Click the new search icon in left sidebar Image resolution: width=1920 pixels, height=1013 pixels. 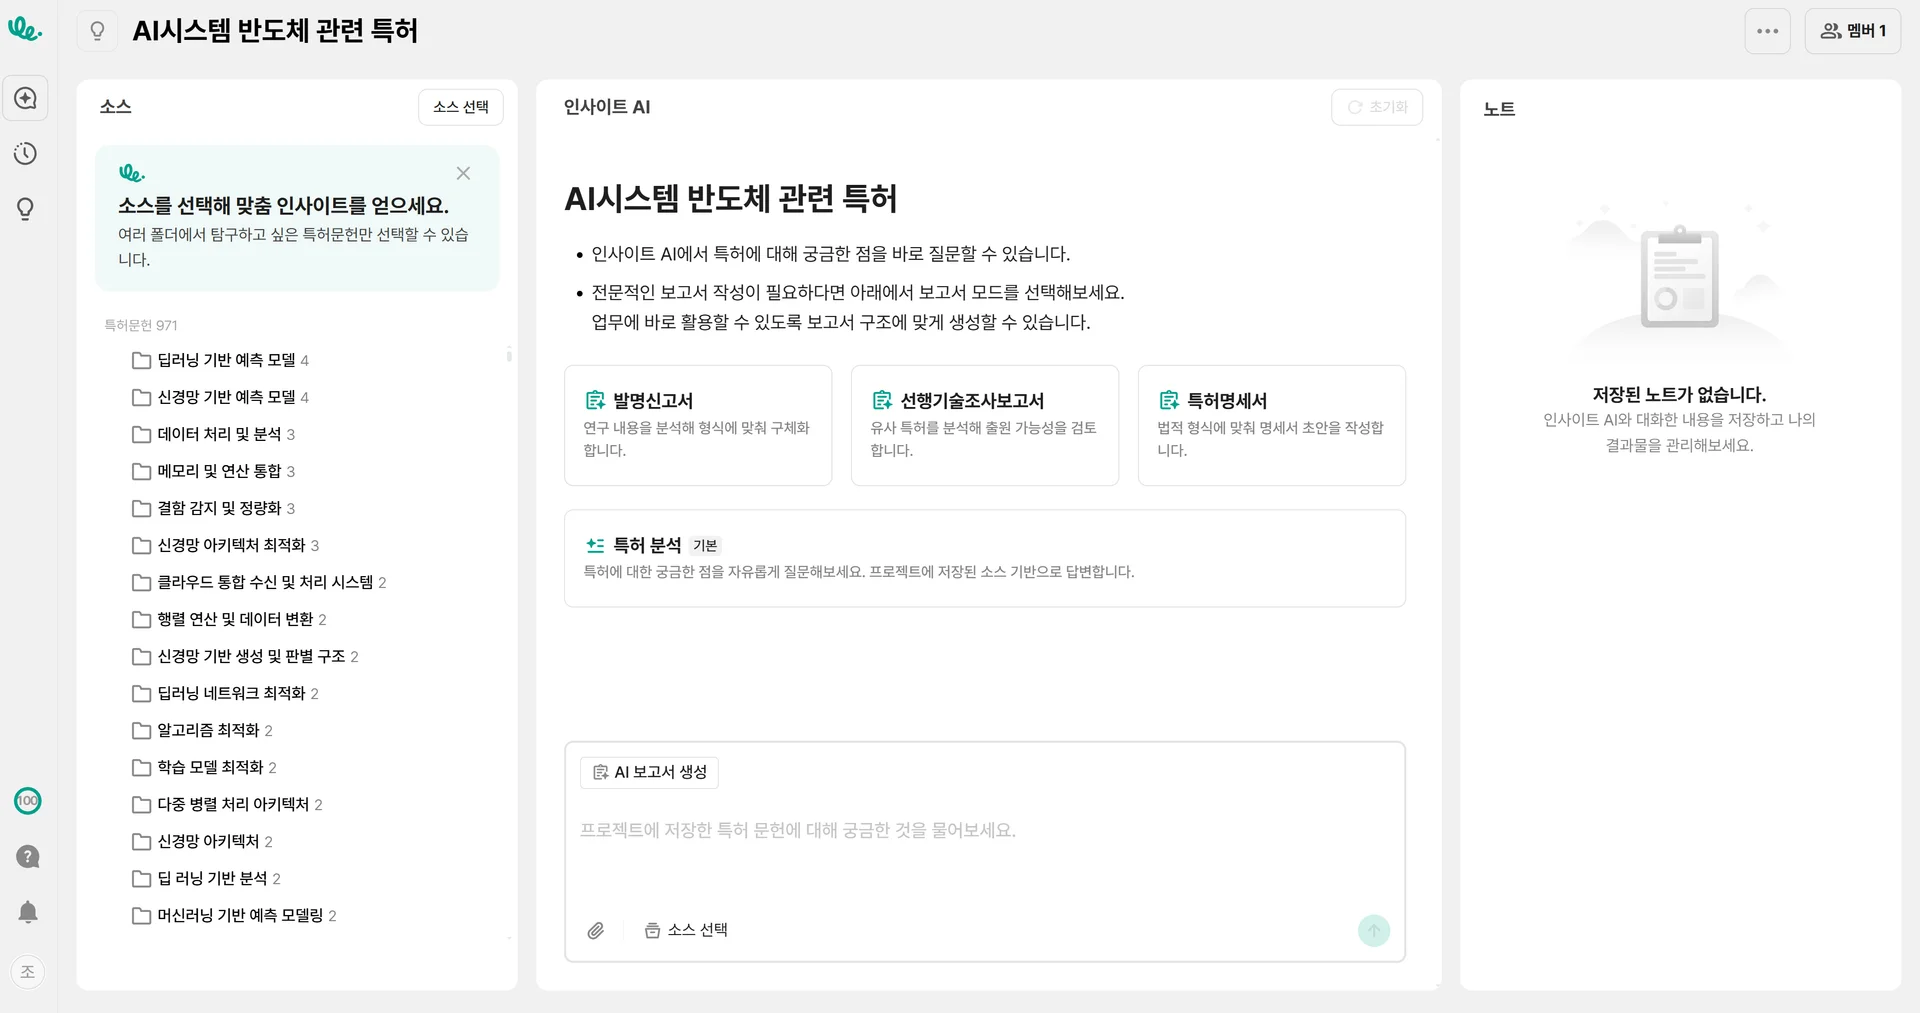click(26, 98)
